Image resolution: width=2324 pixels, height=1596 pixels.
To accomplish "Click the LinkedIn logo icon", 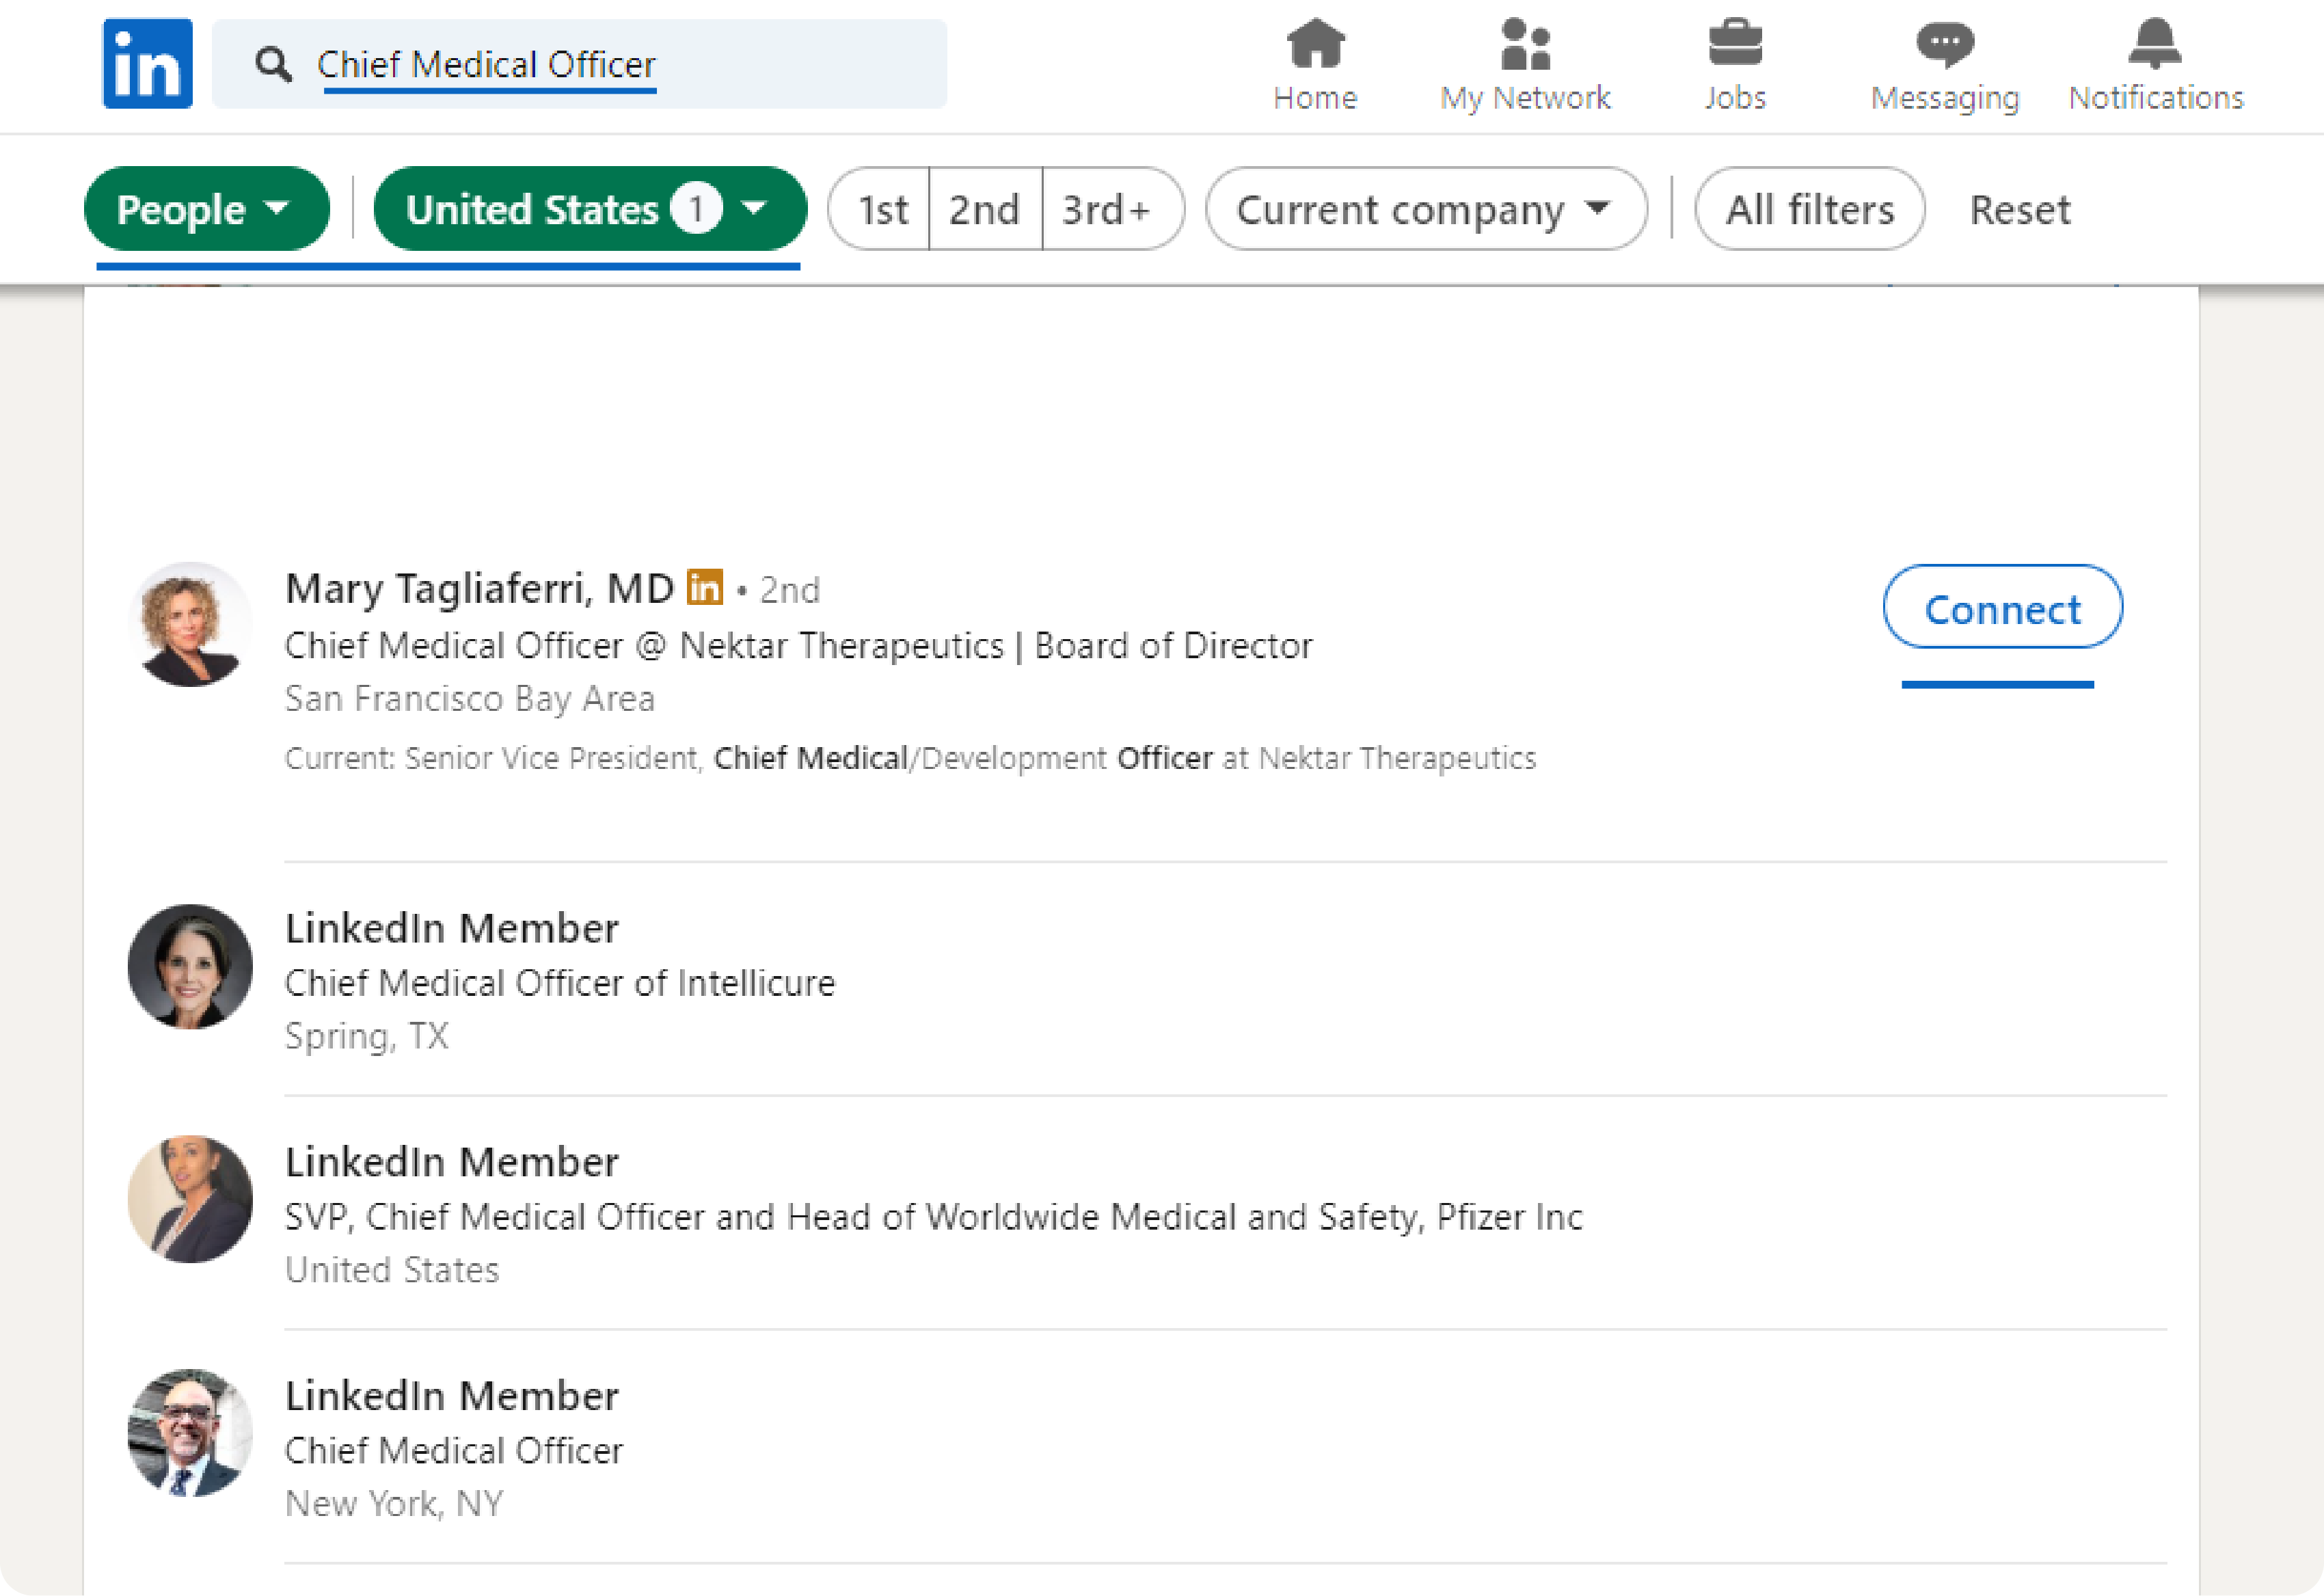I will click(x=148, y=64).
